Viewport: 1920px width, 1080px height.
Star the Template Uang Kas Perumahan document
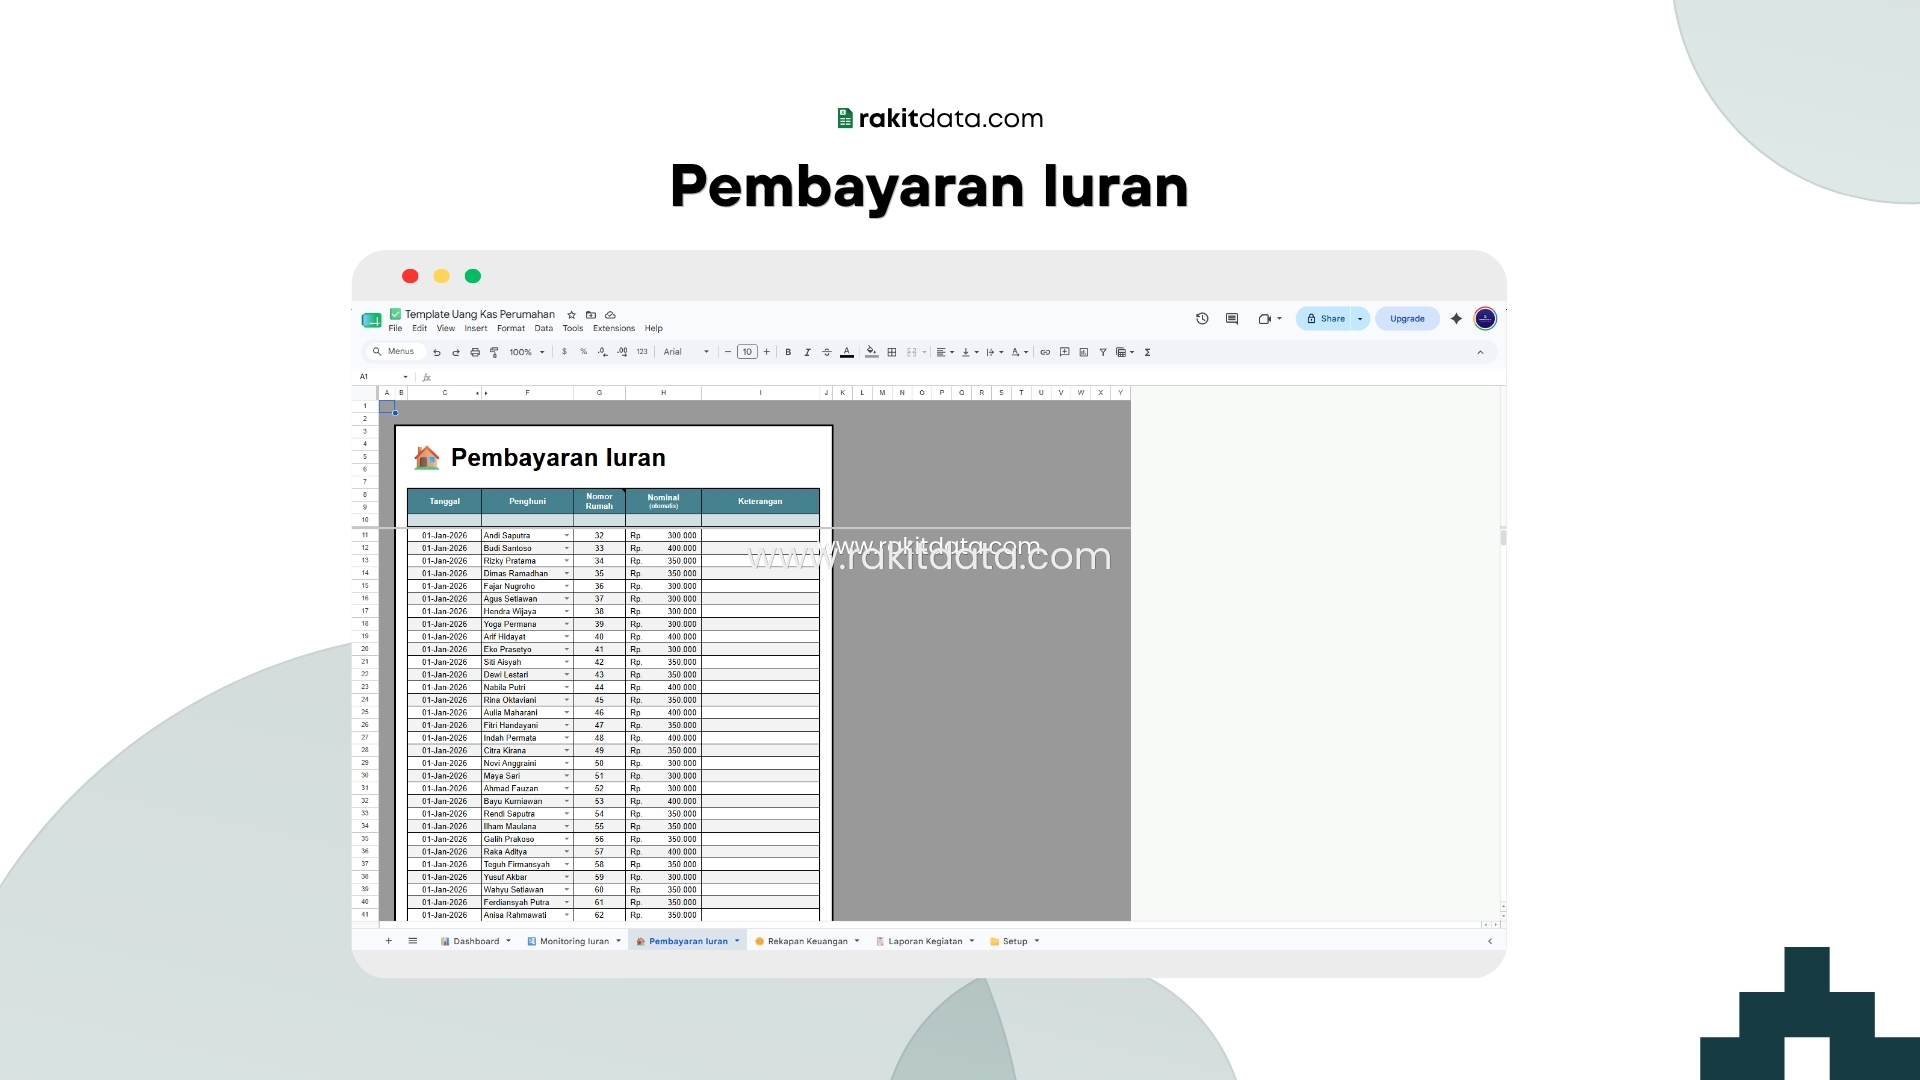click(x=572, y=315)
